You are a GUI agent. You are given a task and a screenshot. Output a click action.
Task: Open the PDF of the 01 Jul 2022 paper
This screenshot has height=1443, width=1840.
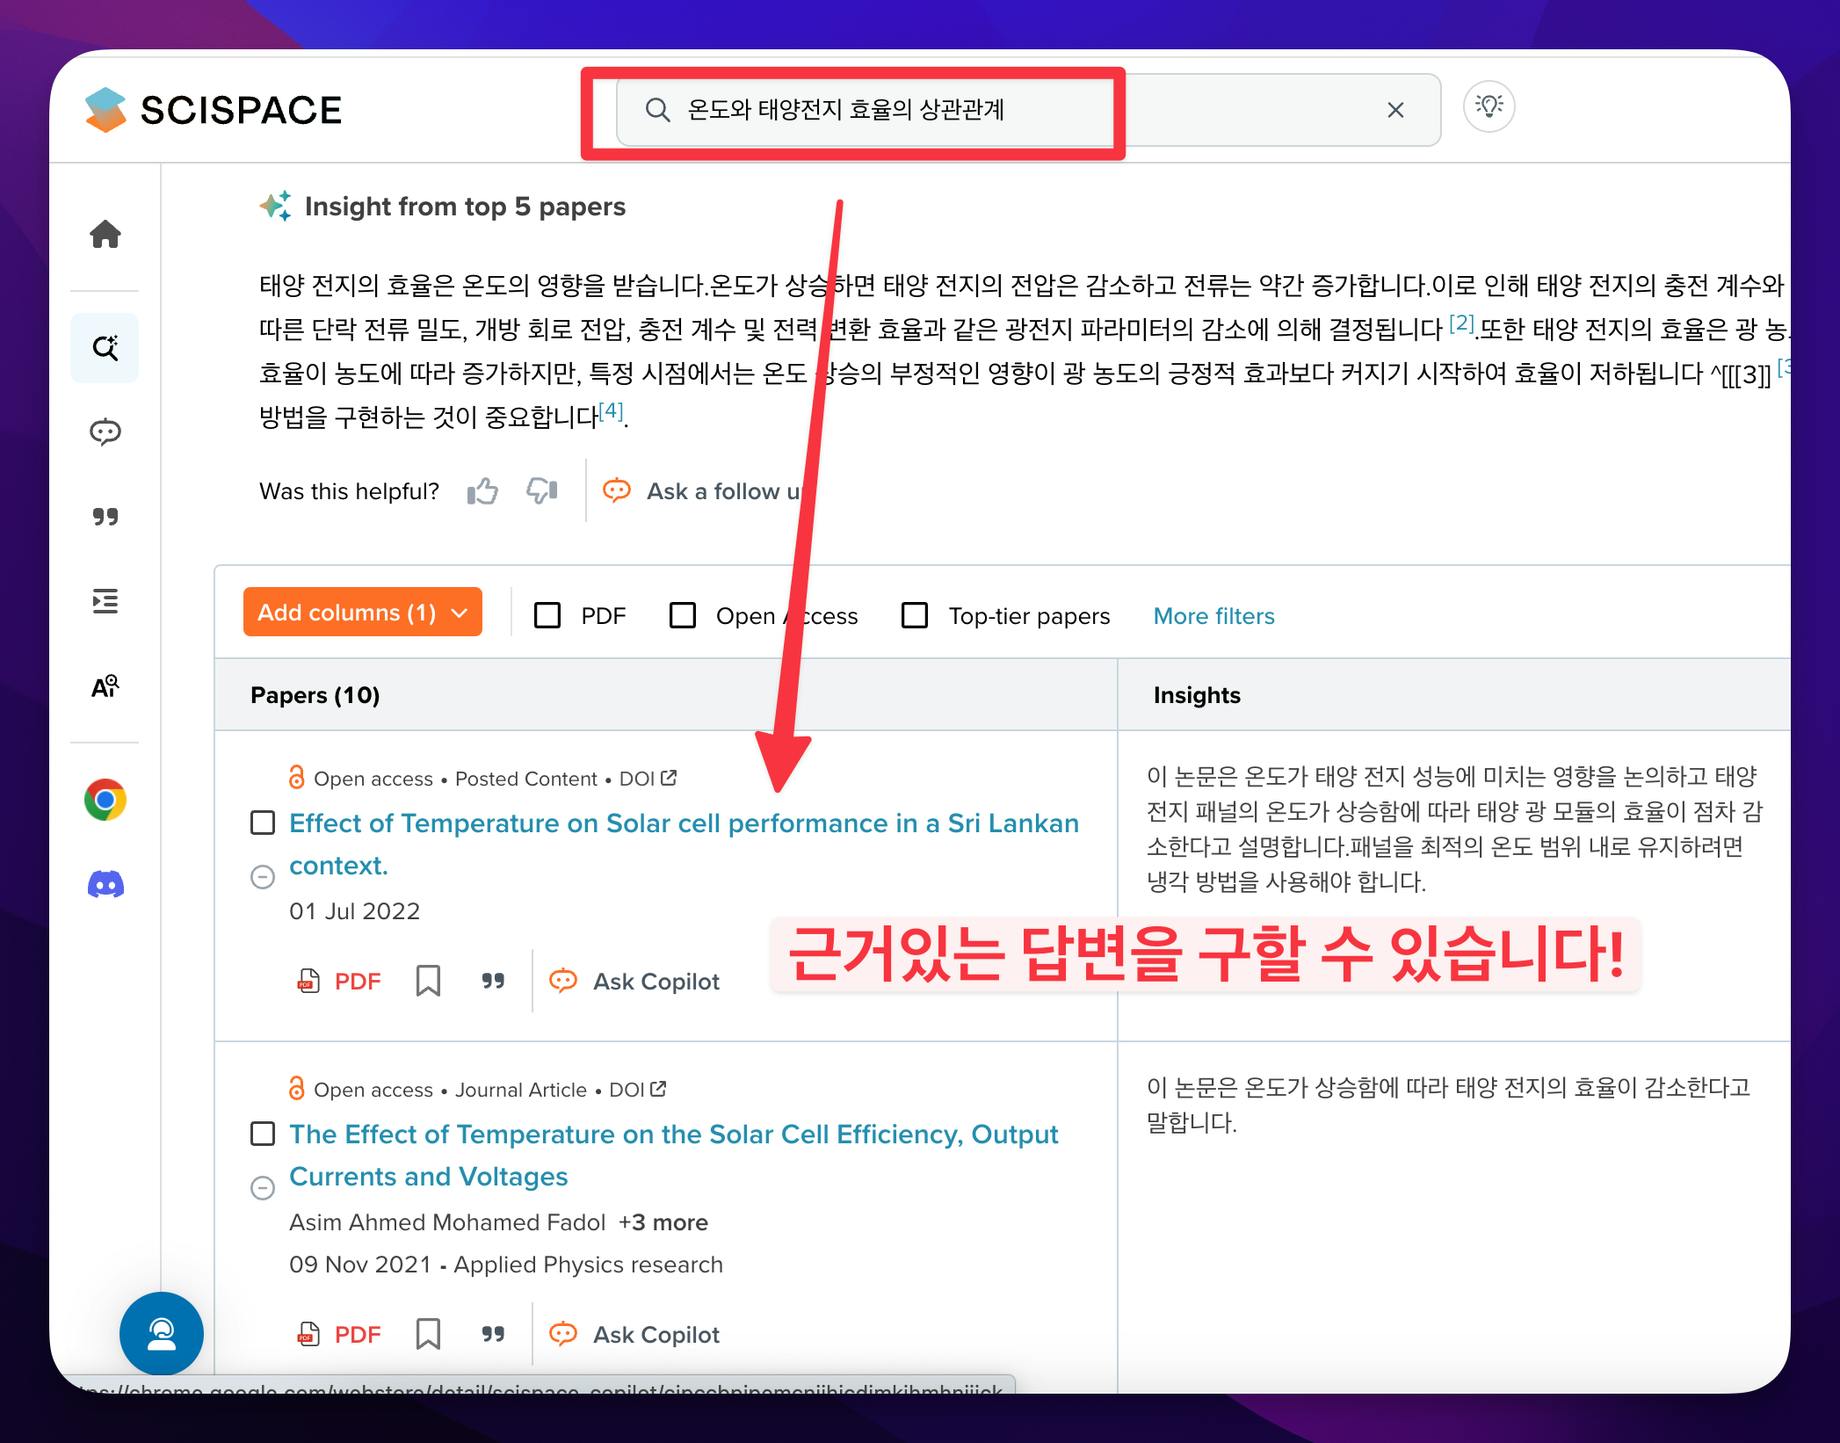coord(339,981)
